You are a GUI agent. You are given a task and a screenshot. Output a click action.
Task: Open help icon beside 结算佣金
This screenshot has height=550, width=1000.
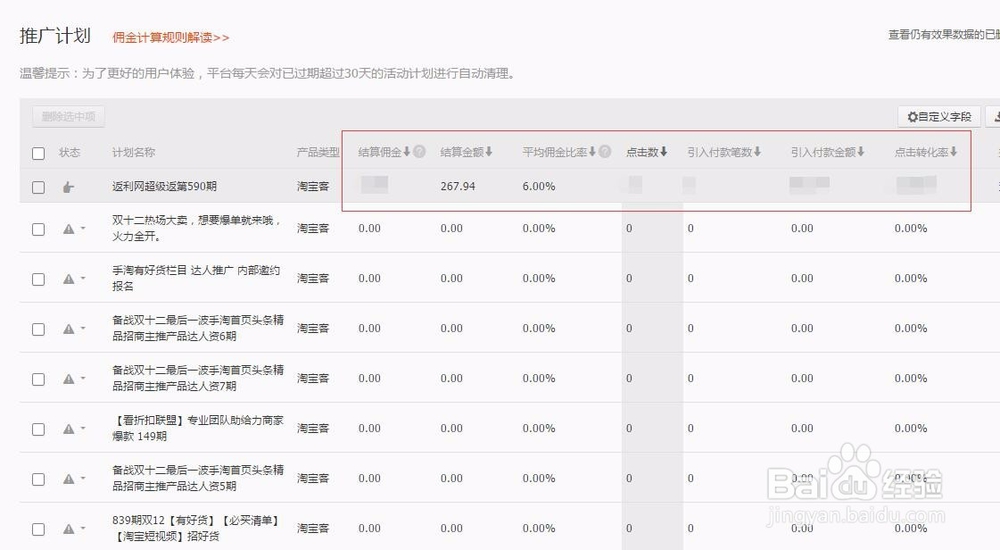419,152
